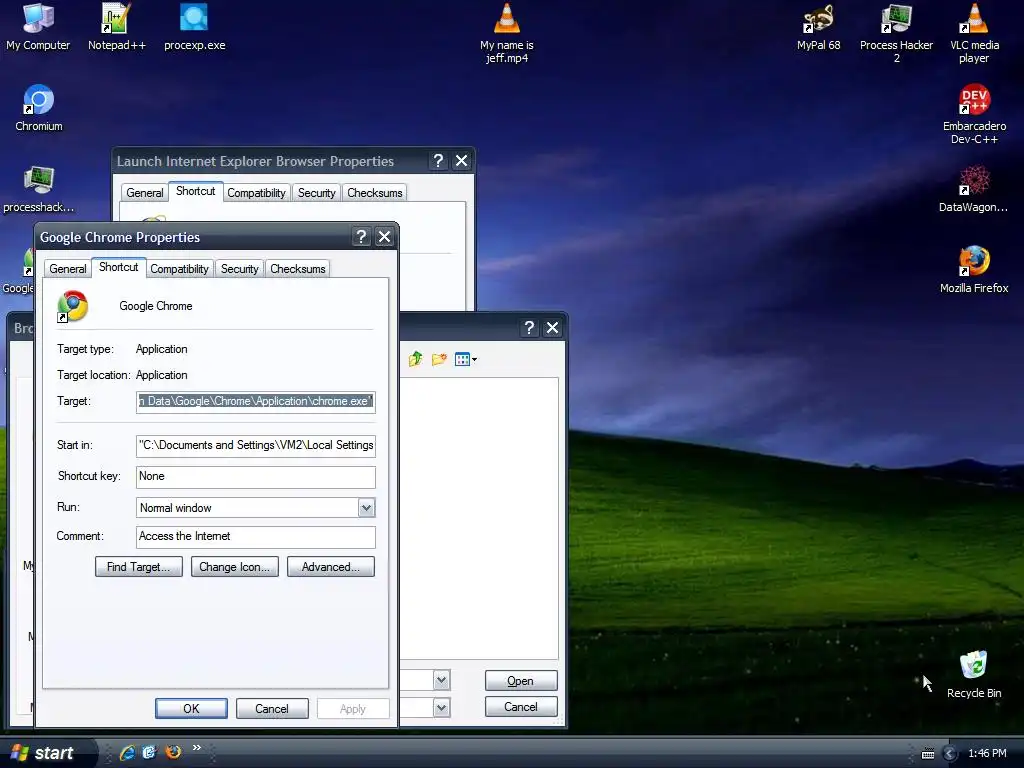This screenshot has height=768, width=1024.
Task: Open Checksums tab in Chrome Properties
Action: 298,268
